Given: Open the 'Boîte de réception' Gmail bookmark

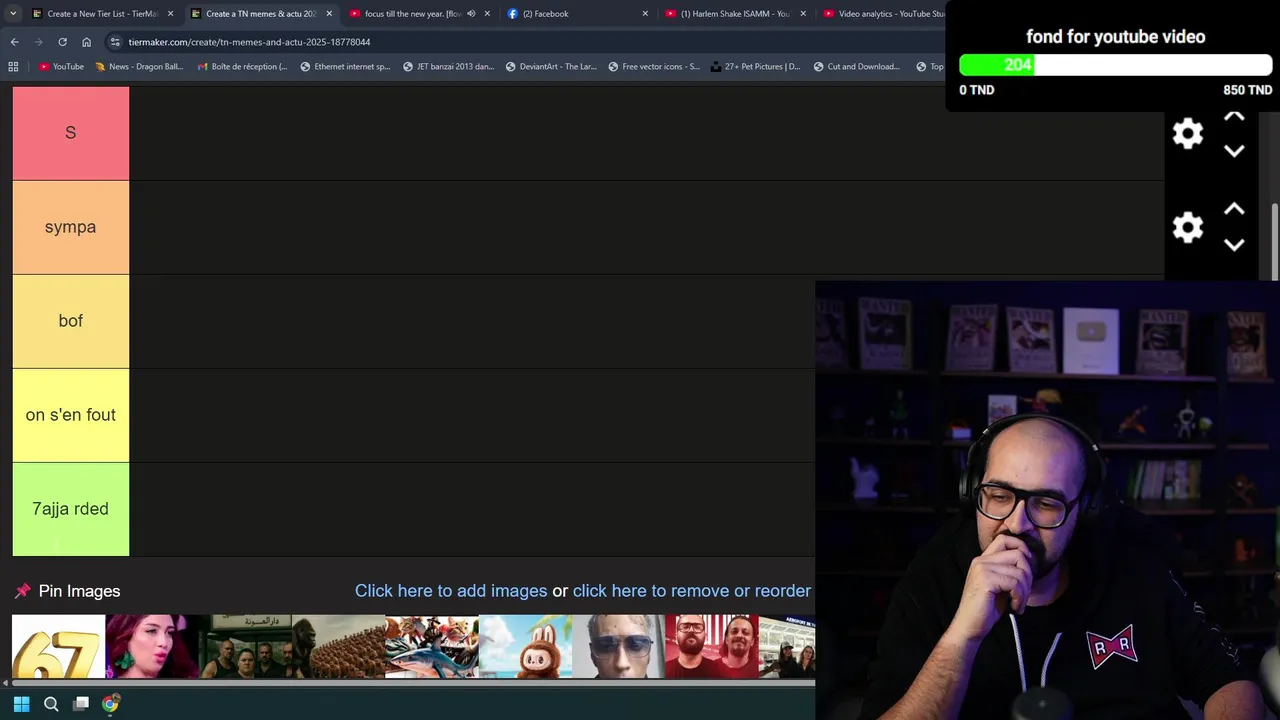Looking at the screenshot, I should [x=242, y=67].
